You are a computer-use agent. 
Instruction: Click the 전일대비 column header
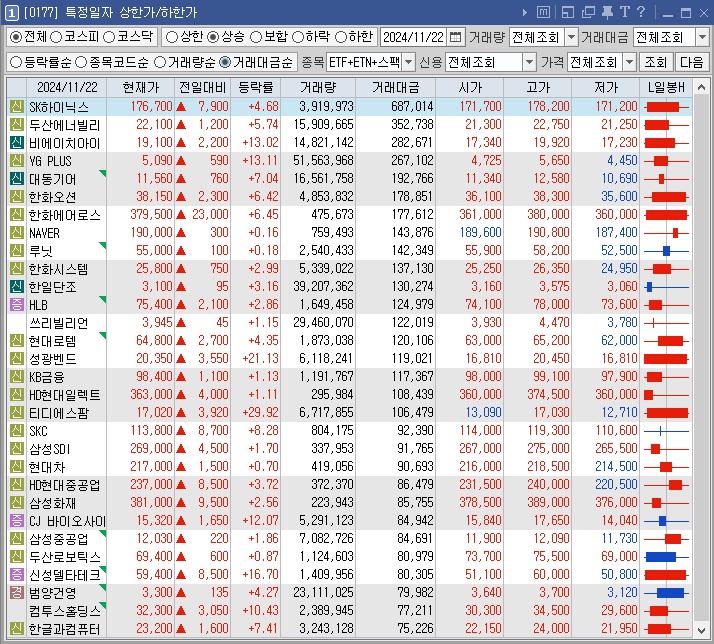tap(203, 87)
